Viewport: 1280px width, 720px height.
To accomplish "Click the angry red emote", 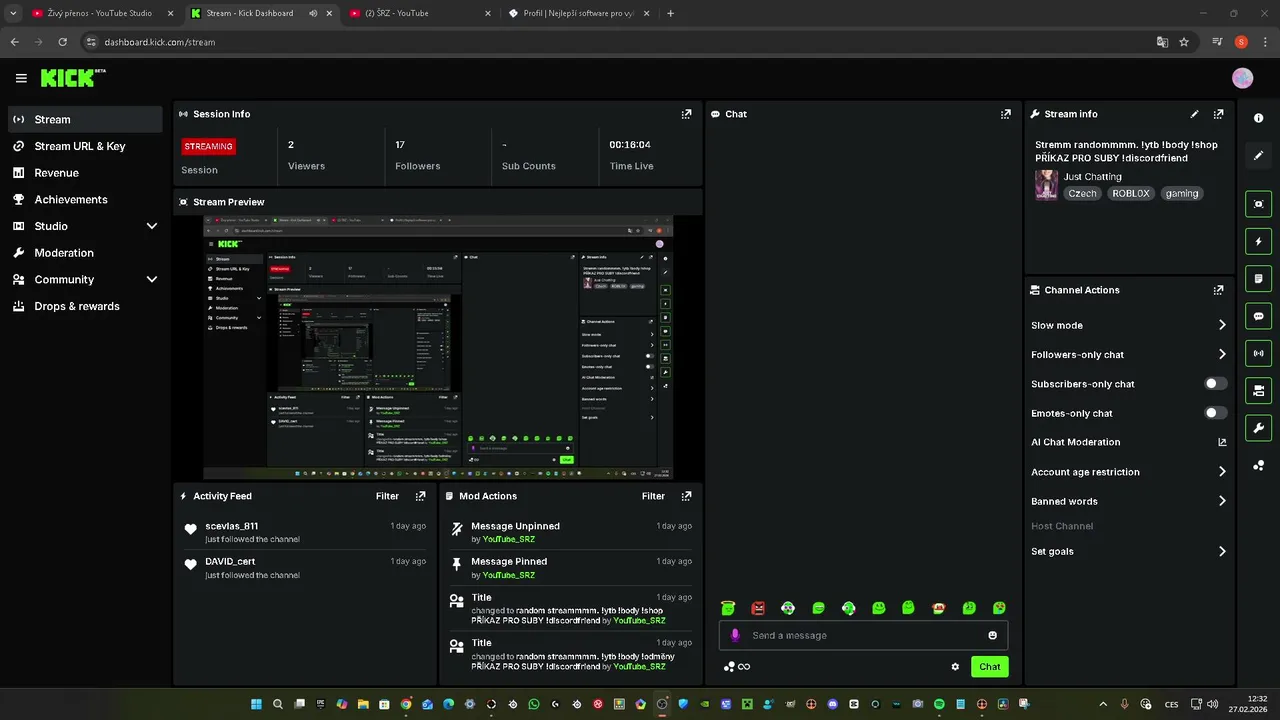I will click(x=758, y=608).
